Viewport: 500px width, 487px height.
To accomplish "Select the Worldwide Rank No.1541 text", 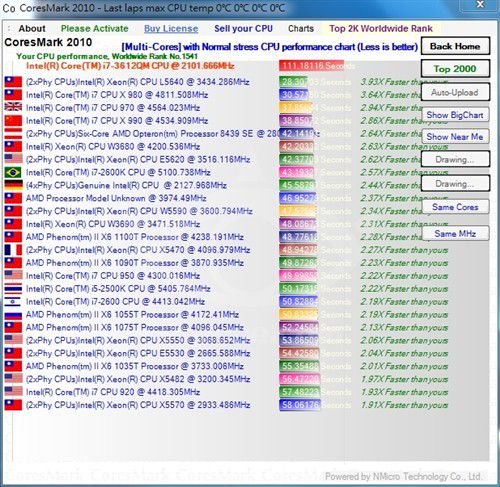I will pos(155,56).
